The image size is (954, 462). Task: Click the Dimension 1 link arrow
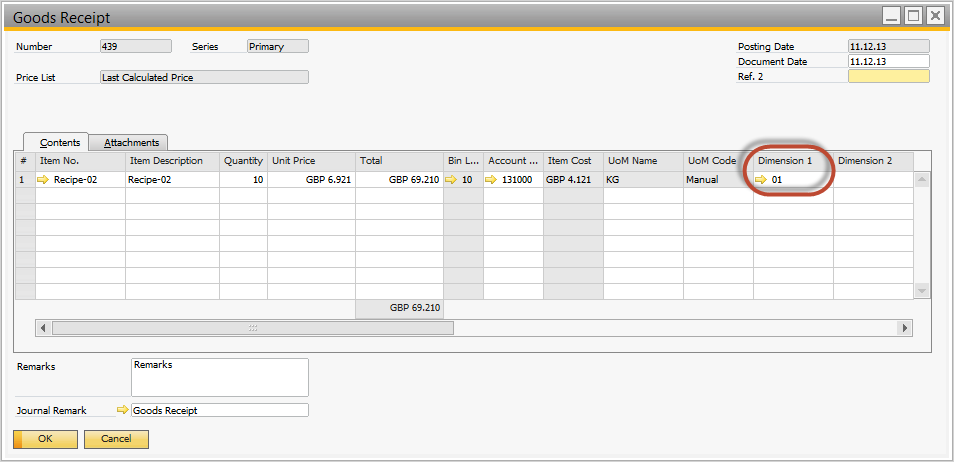[761, 180]
